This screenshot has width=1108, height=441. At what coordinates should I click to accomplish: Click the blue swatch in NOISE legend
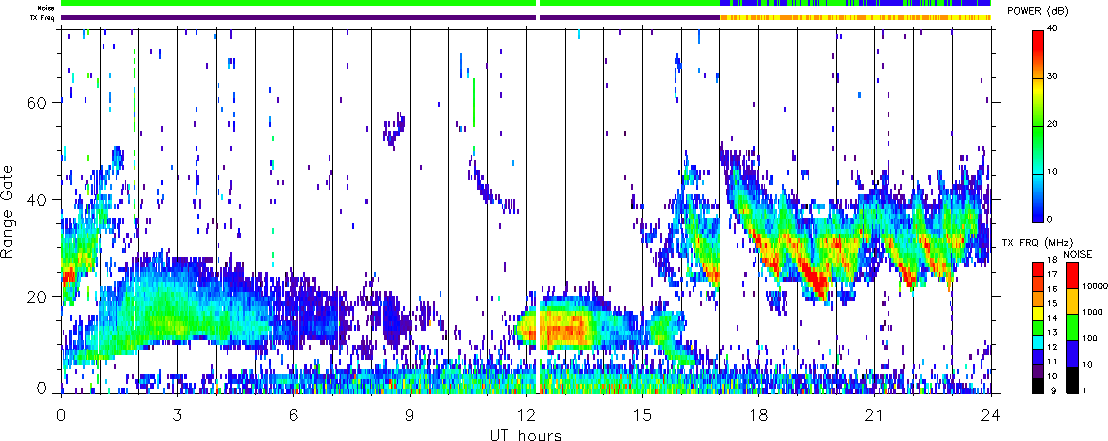coord(1071,353)
